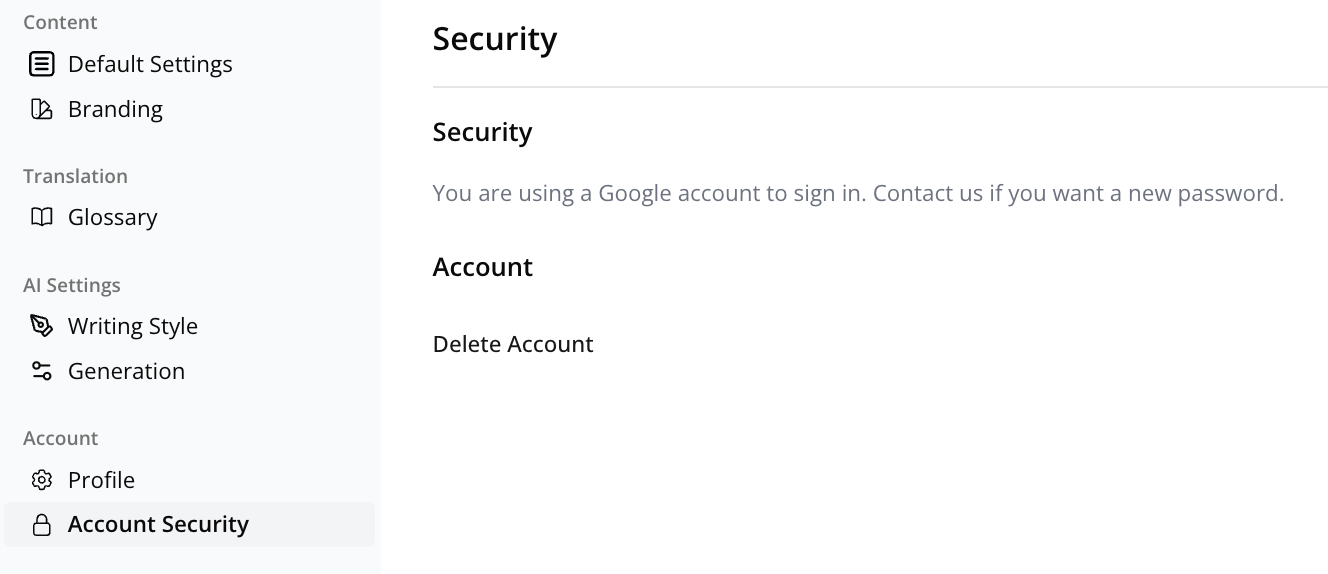This screenshot has width=1328, height=574.
Task: Click the Translation group label in sidebar
Action: [x=75, y=176]
